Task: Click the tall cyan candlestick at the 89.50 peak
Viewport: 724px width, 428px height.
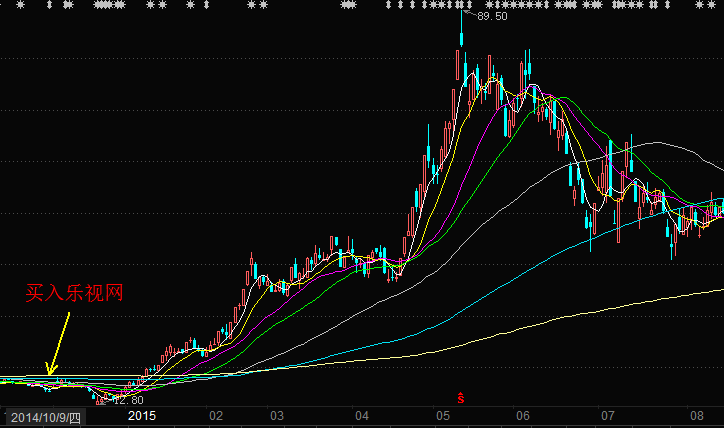Action: (x=461, y=29)
